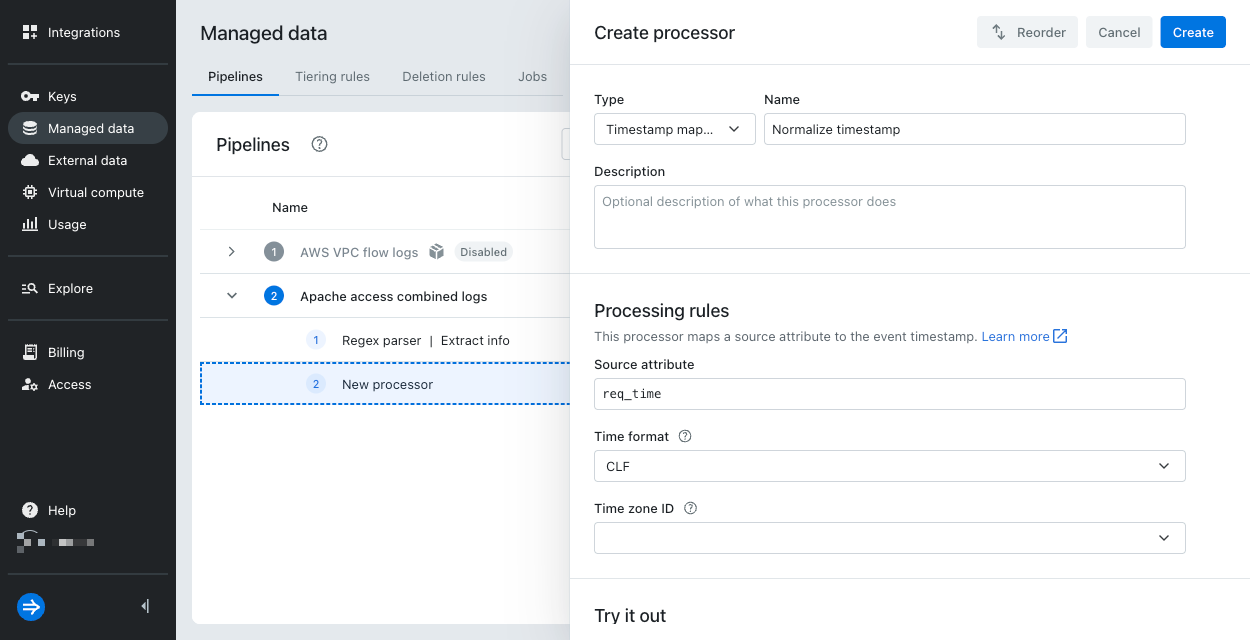Open Integrations from the sidebar icon
Viewport: 1250px width, 640px height.
30,32
